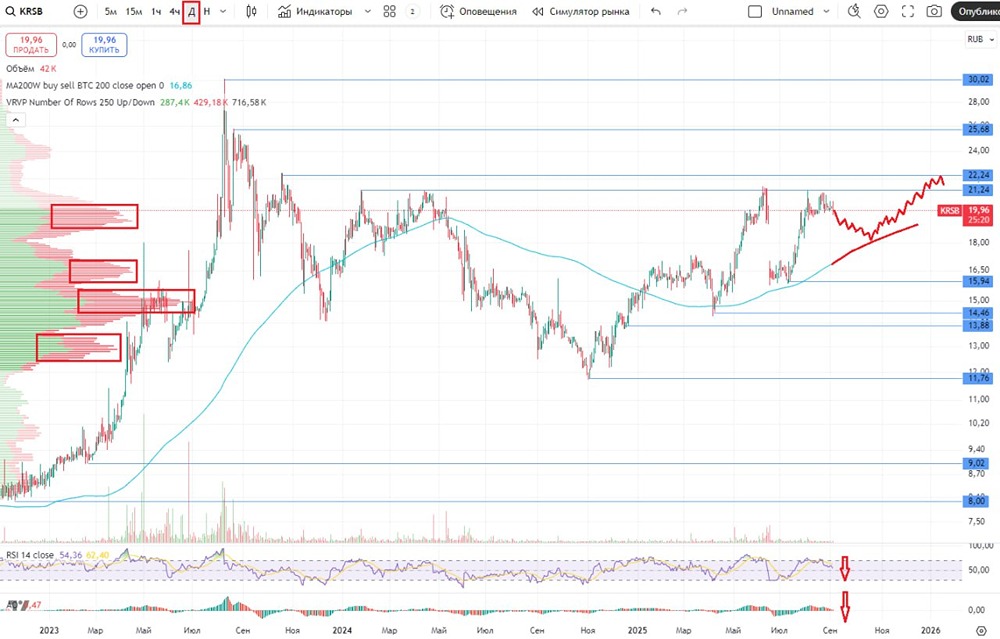1000x639 pixels.
Task: Create alert via Оповещения
Action: point(478,11)
